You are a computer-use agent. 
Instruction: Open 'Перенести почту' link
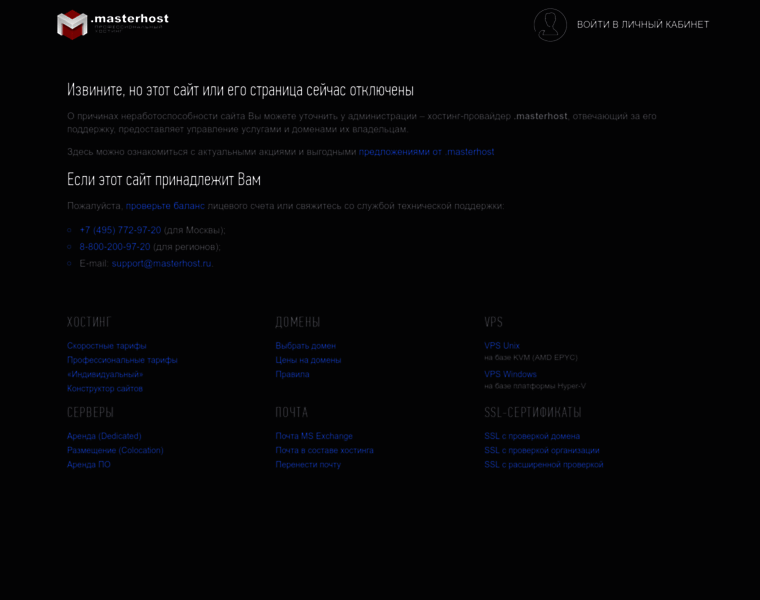pyautogui.click(x=308, y=464)
